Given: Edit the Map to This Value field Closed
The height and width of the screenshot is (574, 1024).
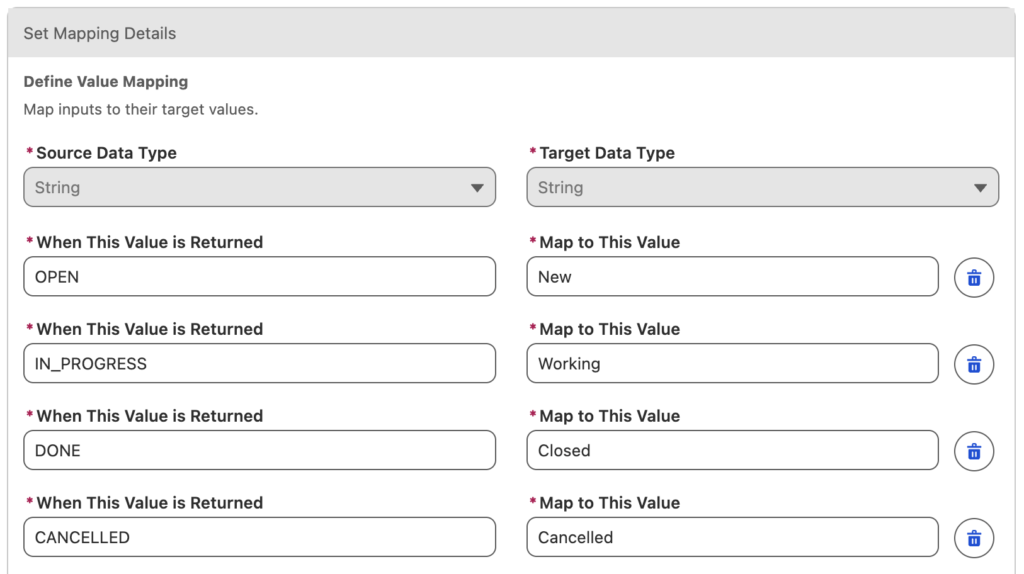Looking at the screenshot, I should (733, 450).
